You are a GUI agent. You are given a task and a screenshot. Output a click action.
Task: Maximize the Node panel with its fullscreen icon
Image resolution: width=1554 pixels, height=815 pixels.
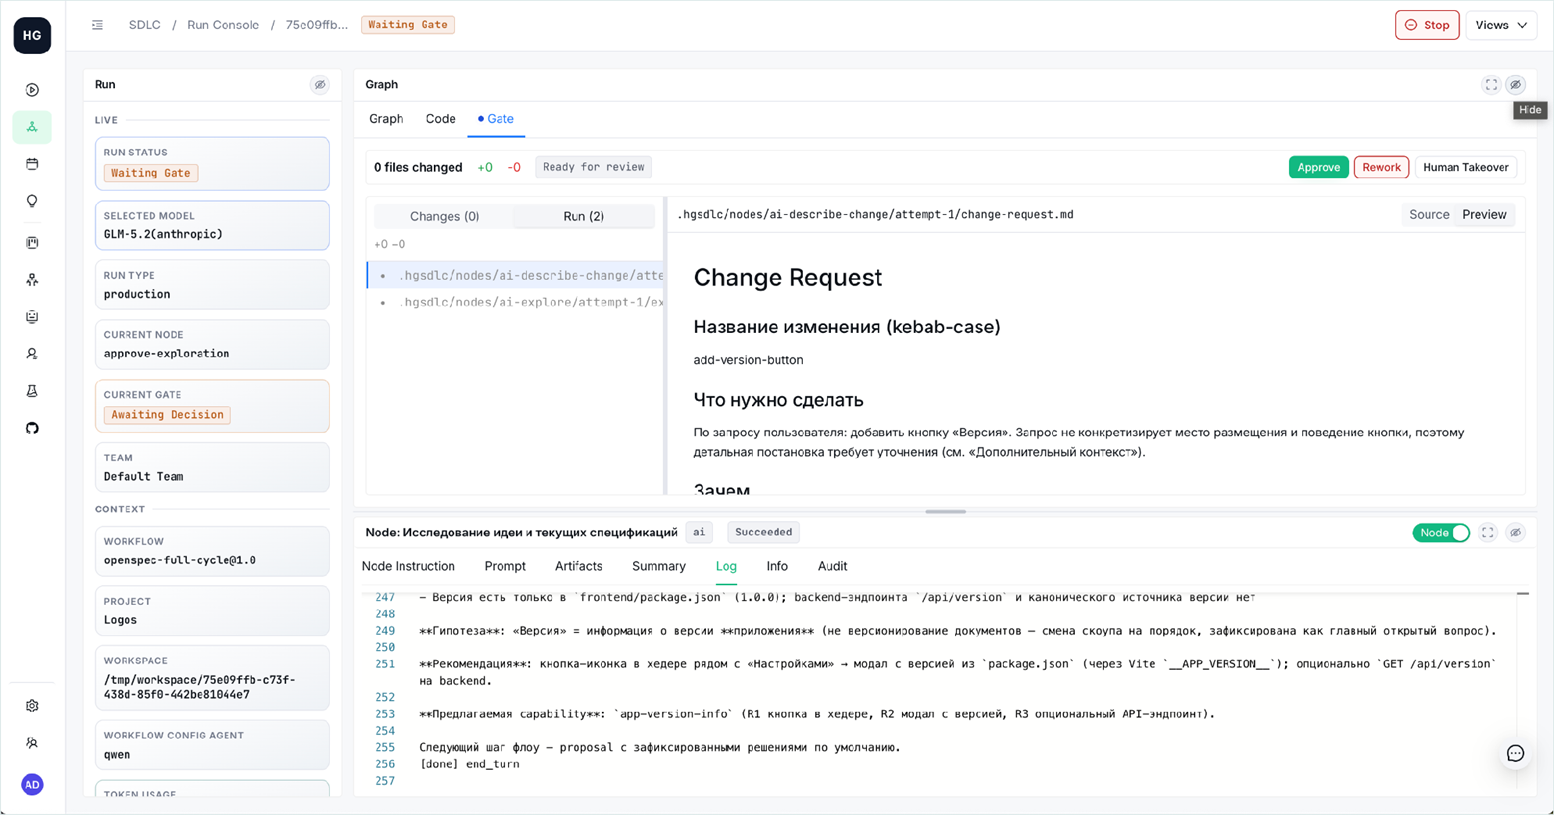pyautogui.click(x=1488, y=533)
